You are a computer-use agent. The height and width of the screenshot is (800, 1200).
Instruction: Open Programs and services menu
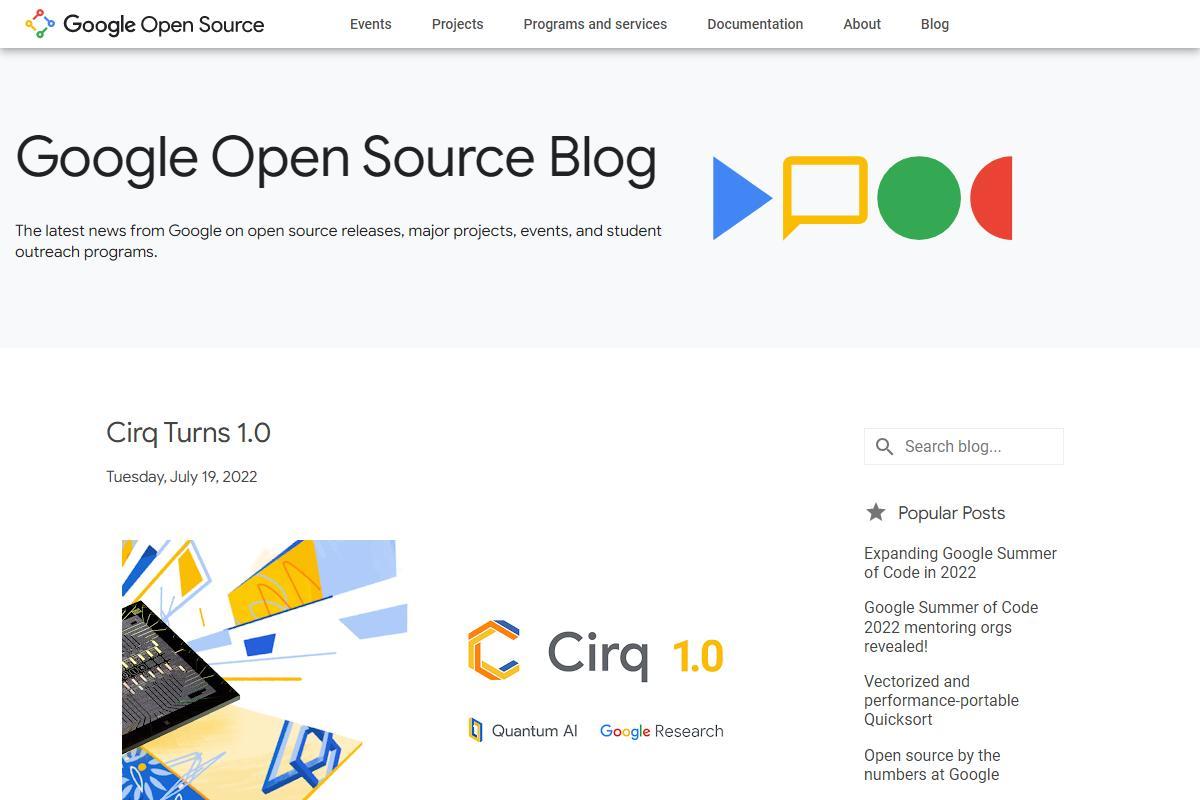click(595, 24)
